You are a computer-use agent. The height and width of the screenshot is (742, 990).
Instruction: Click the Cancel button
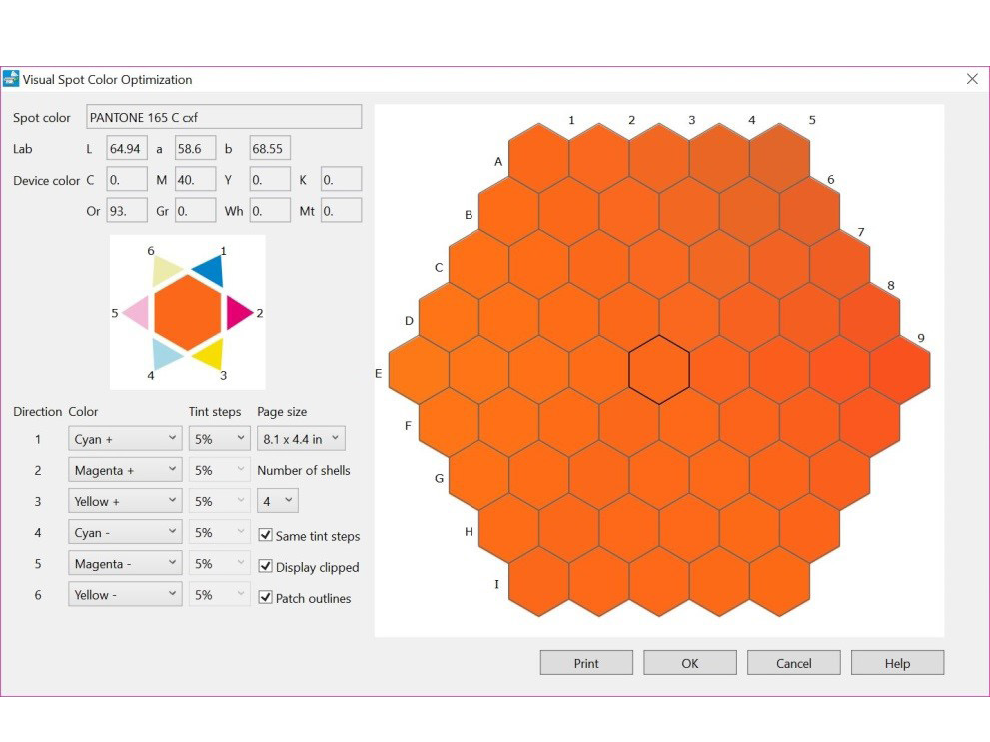pyautogui.click(x=794, y=663)
